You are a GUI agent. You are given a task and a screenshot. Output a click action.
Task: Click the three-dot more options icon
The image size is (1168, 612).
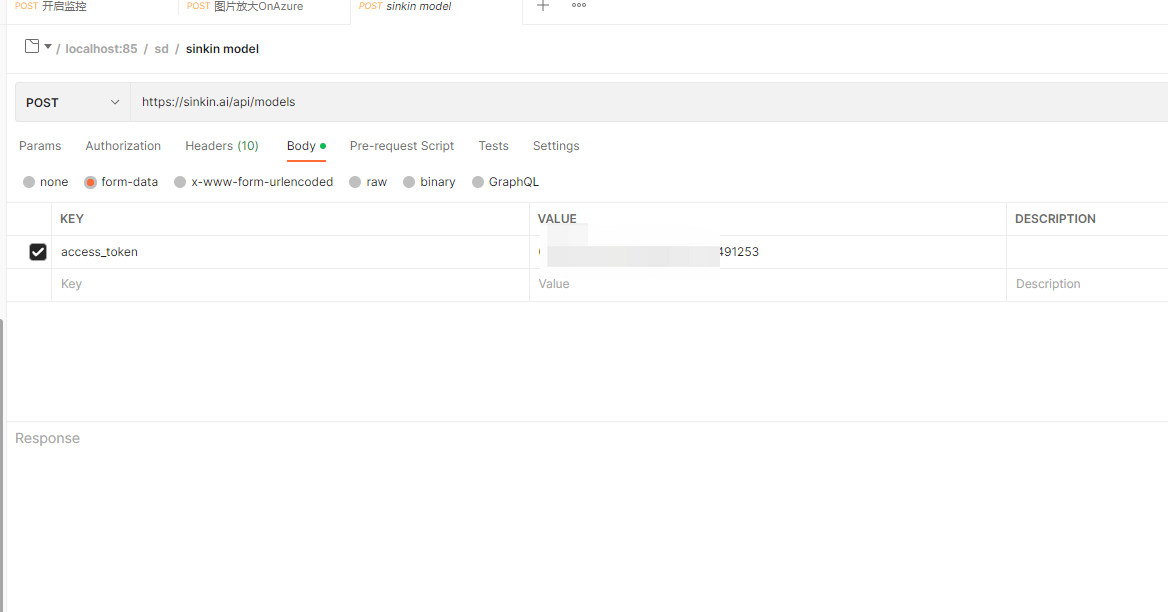pos(578,6)
